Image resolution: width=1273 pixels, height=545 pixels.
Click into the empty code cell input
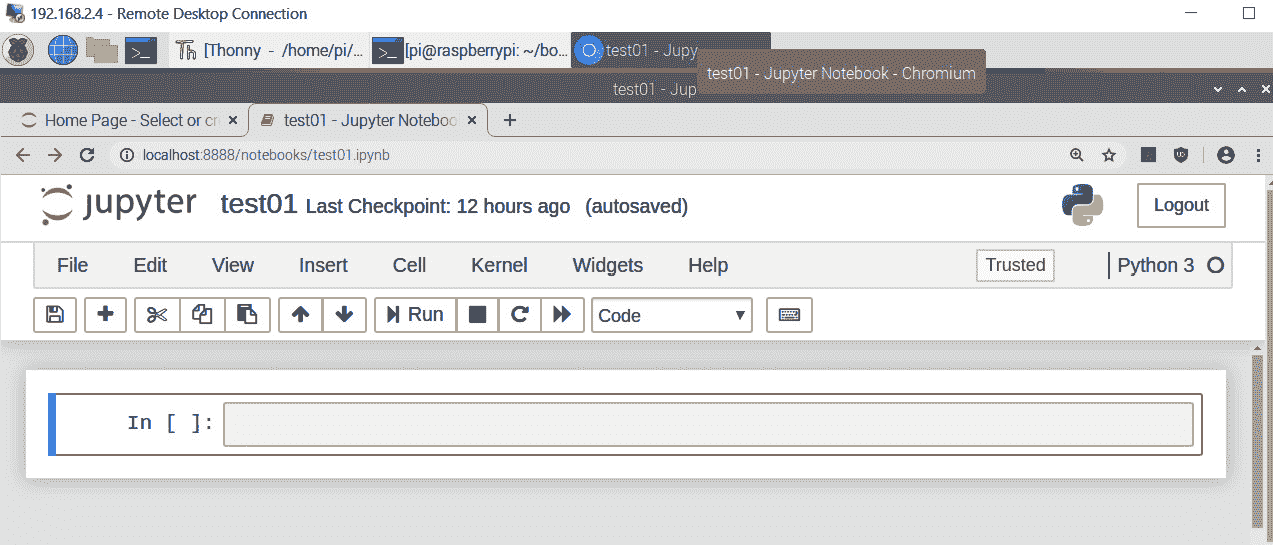click(708, 424)
